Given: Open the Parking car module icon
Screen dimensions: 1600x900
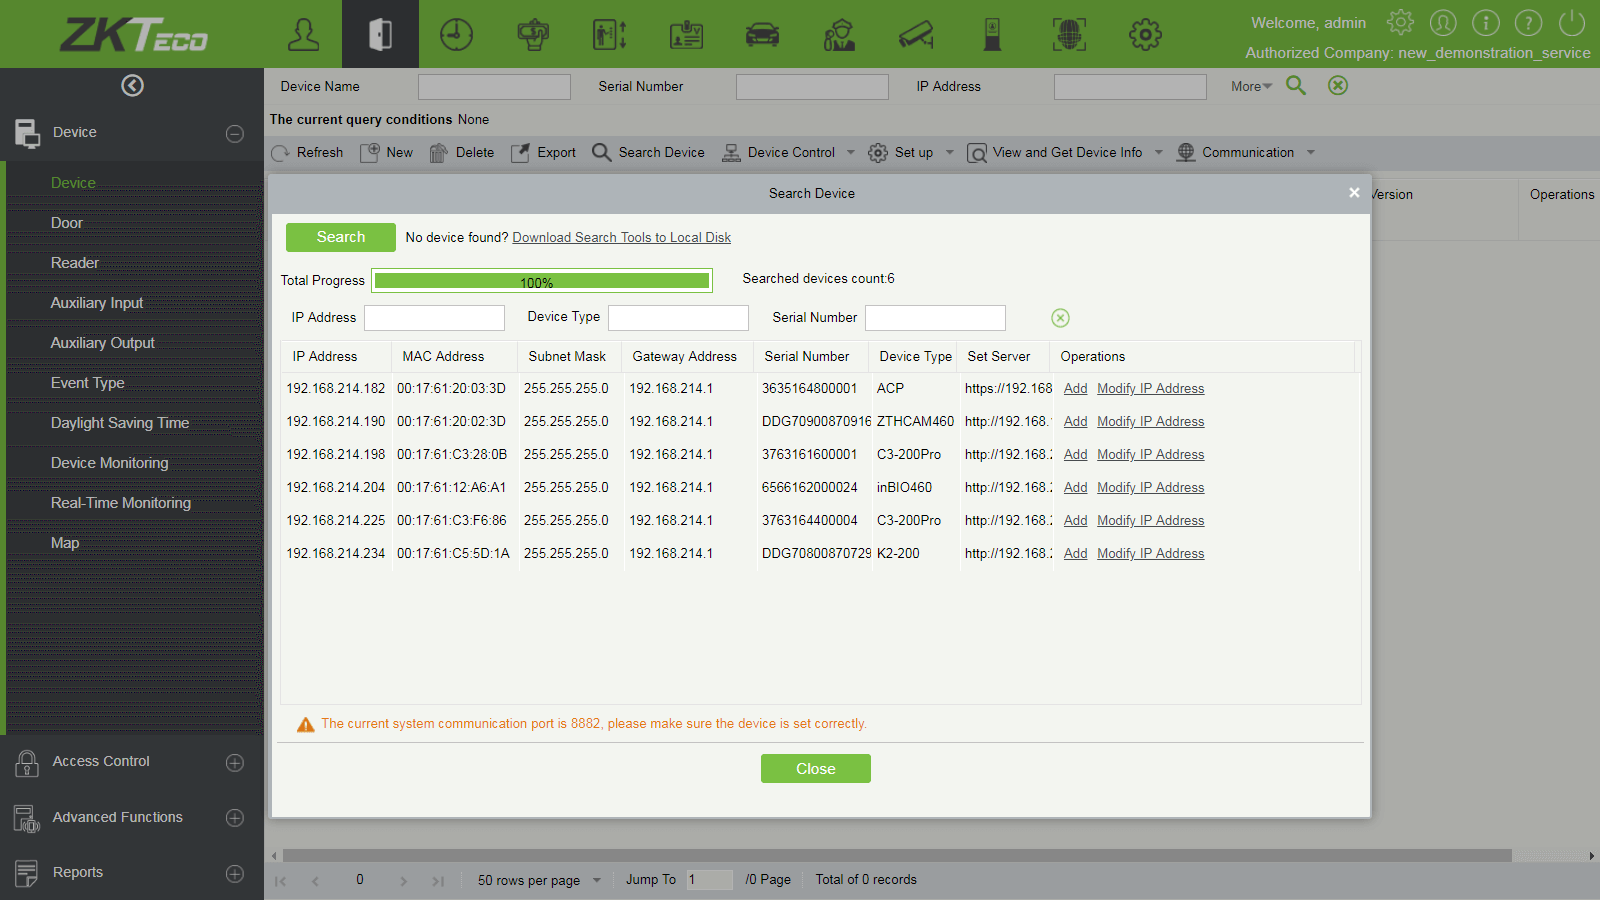Looking at the screenshot, I should [x=762, y=35].
